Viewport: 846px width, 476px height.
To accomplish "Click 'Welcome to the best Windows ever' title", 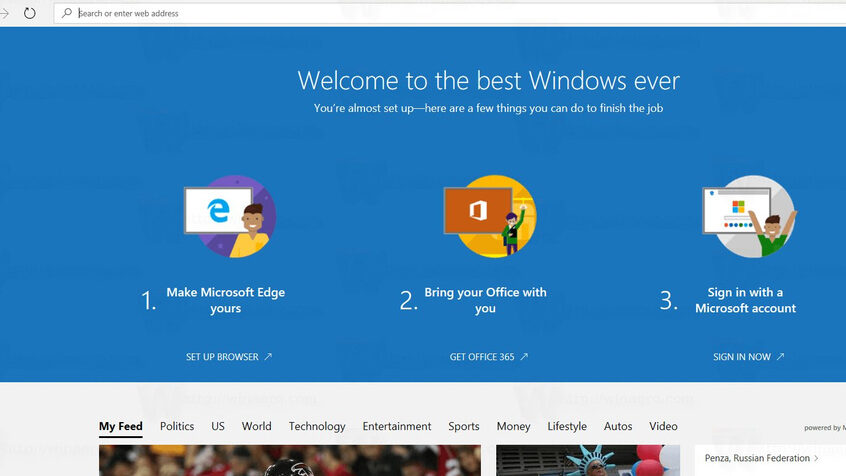I will click(488, 81).
